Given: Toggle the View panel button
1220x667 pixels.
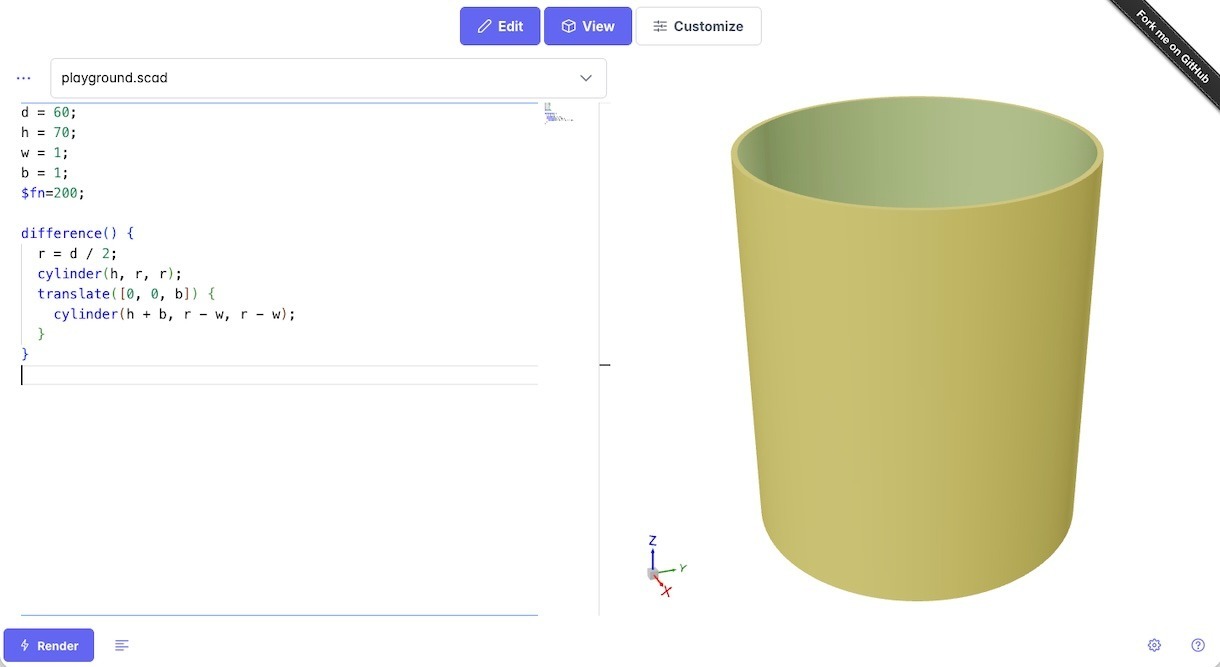Looking at the screenshot, I should click(x=588, y=26).
